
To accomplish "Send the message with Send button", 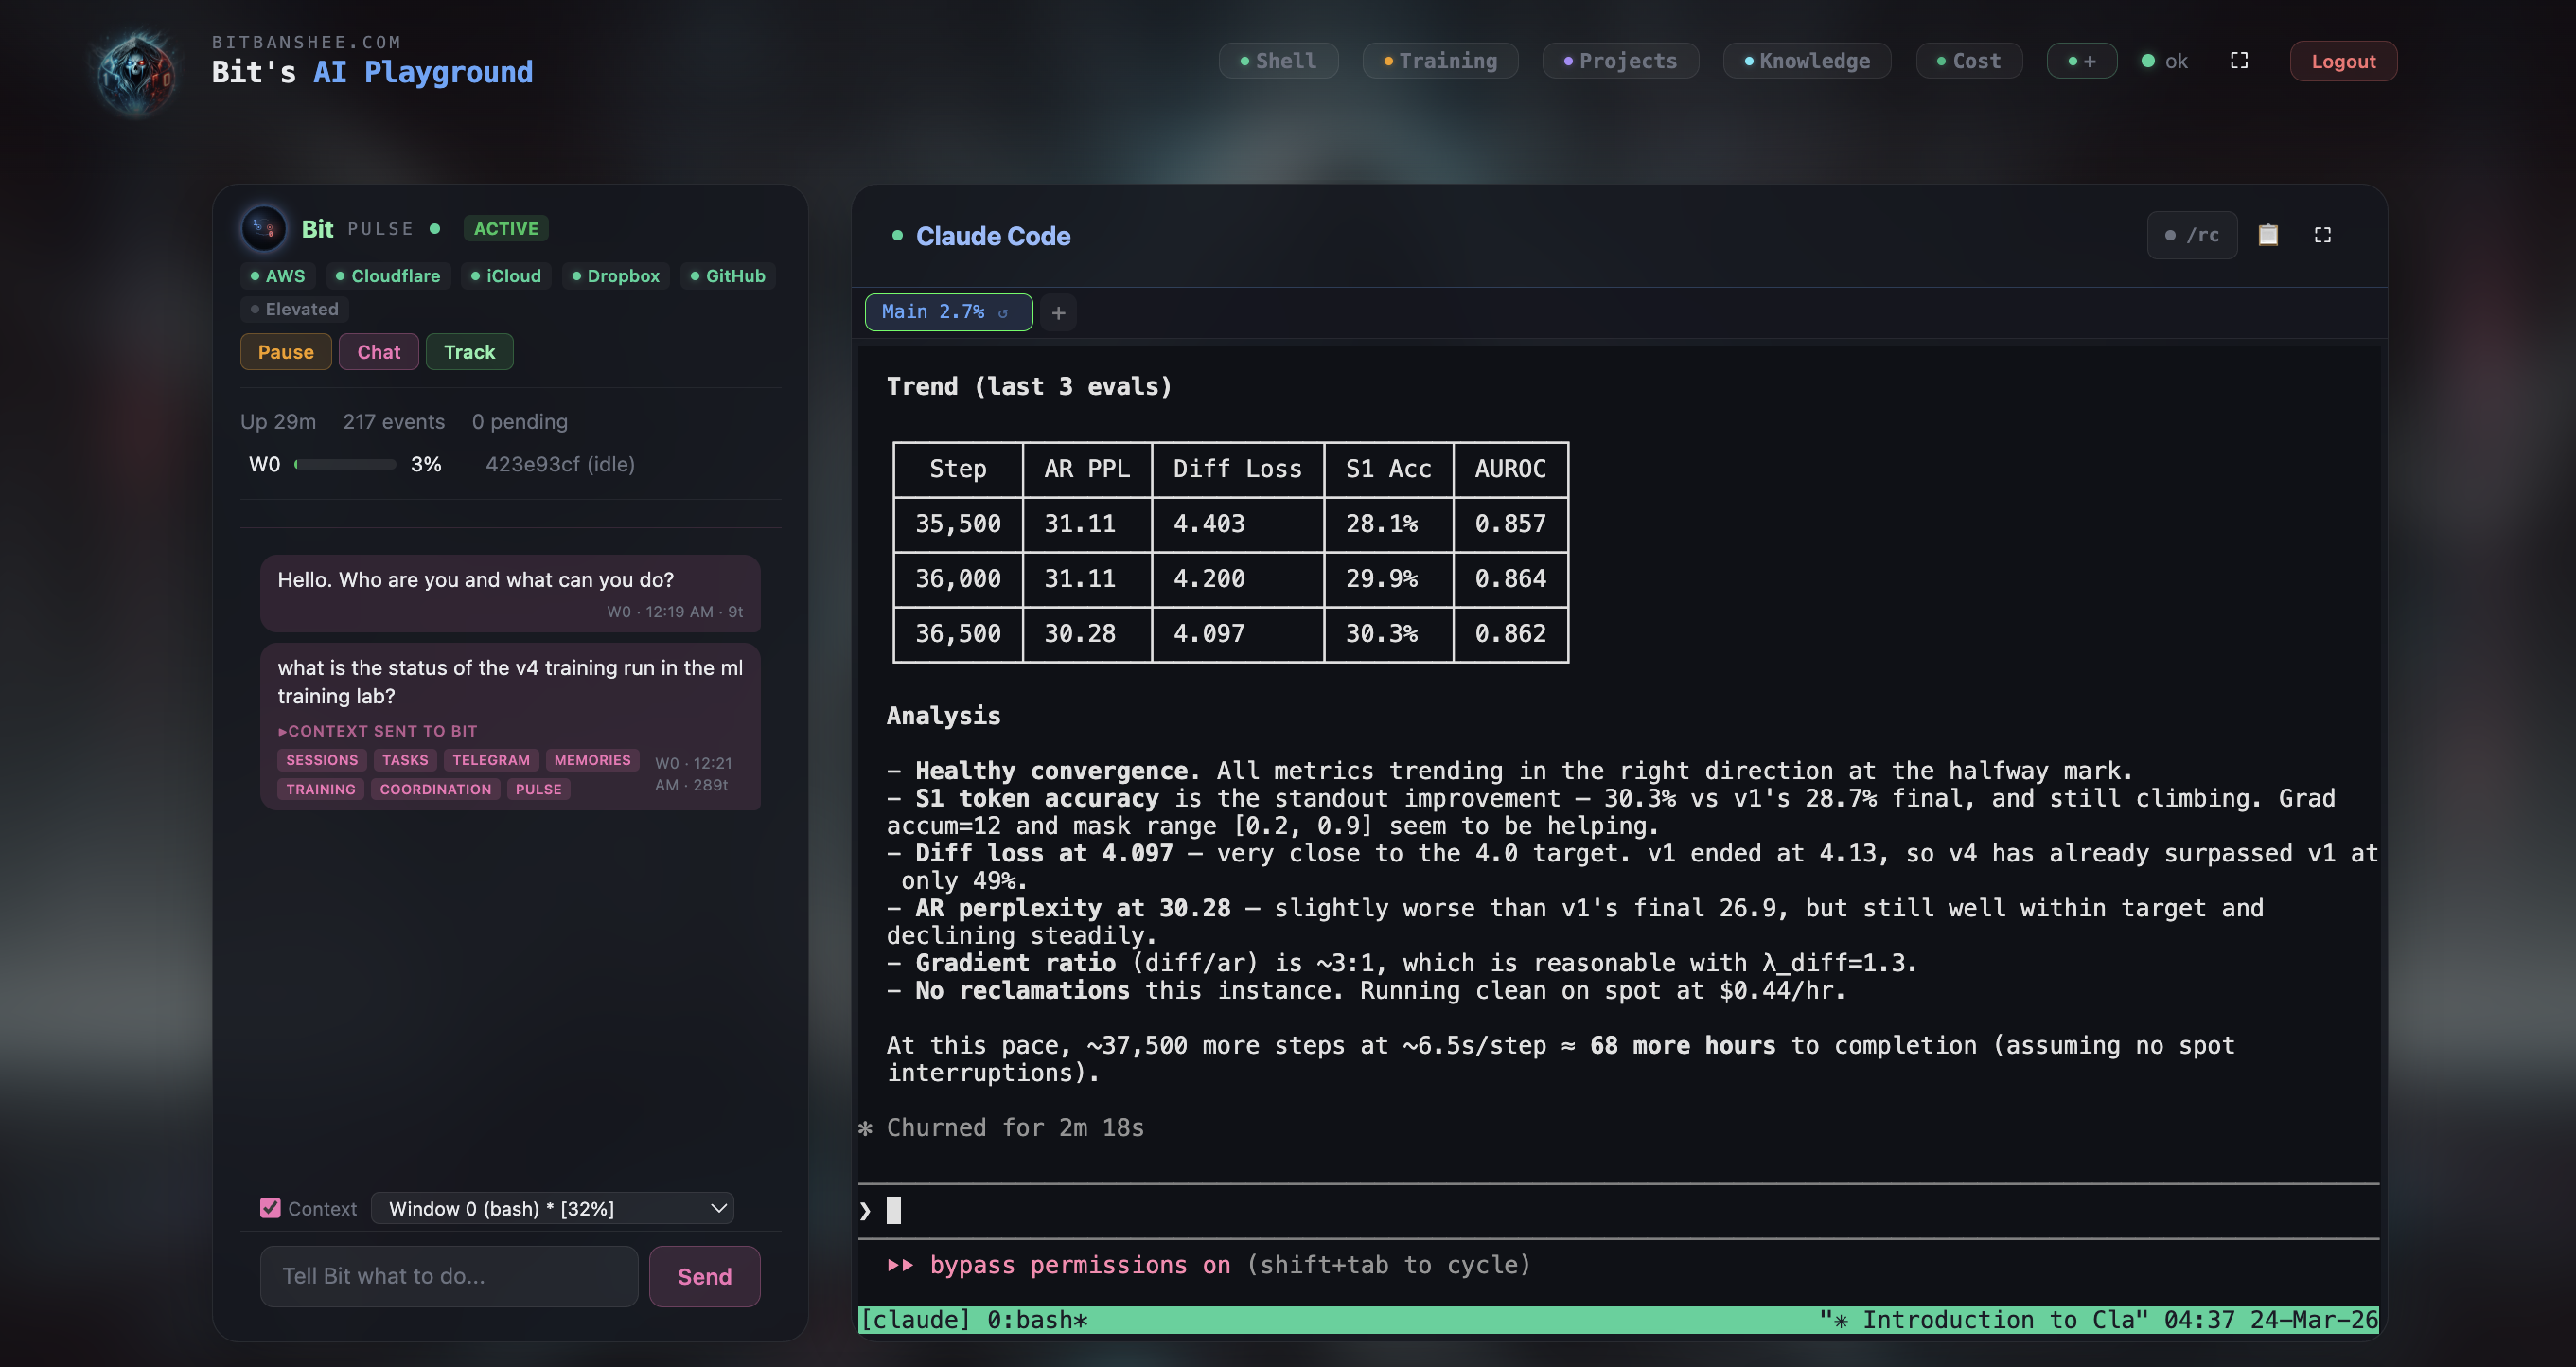I will [x=704, y=1276].
